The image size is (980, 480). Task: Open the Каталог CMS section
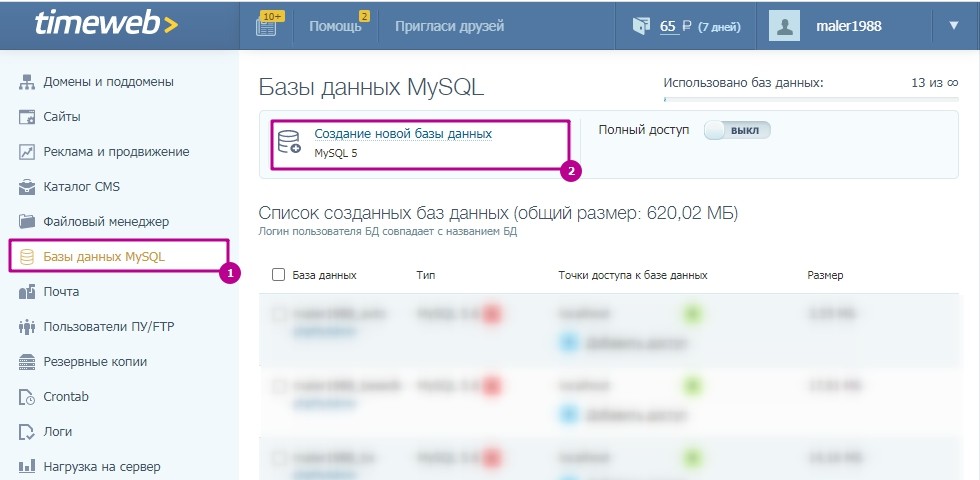tap(81, 187)
